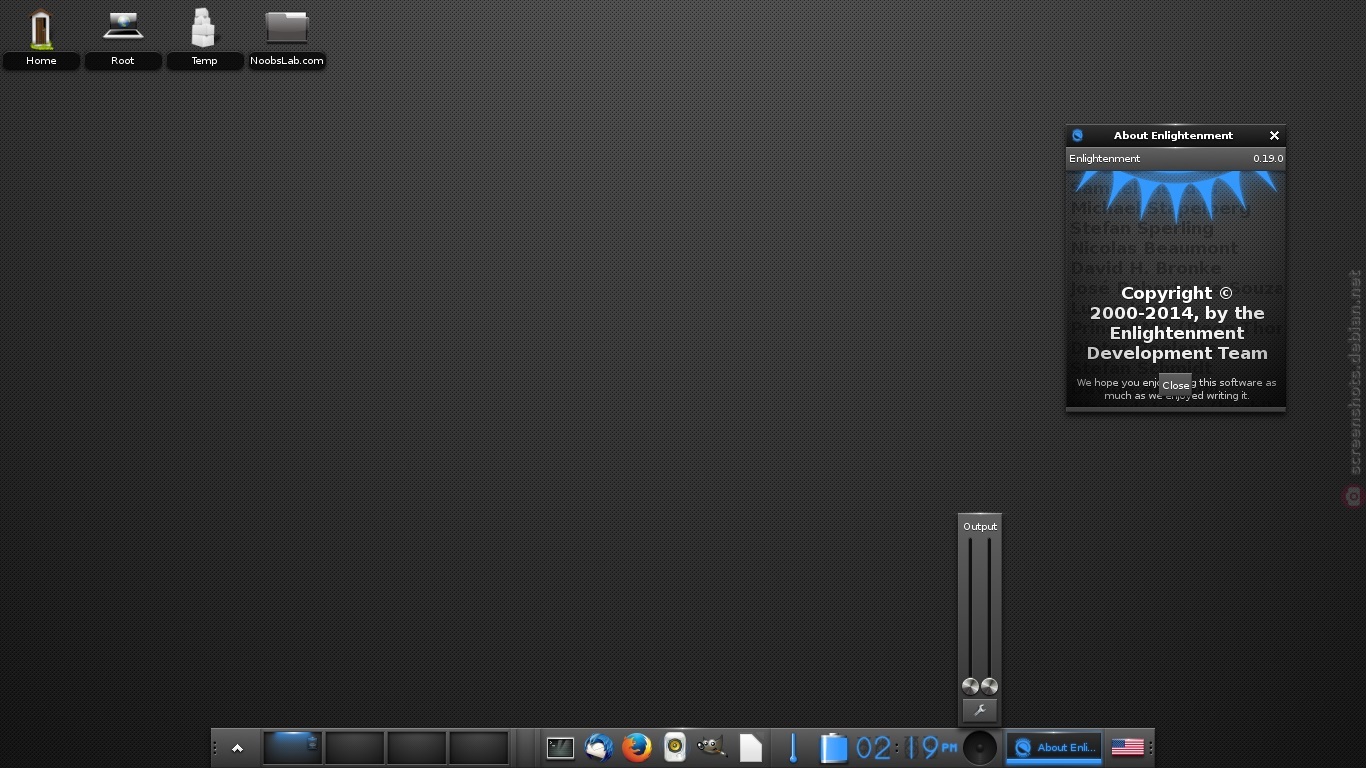This screenshot has width=1366, height=768.
Task: Launch Thunderbird mail from the shelf
Action: (599, 747)
